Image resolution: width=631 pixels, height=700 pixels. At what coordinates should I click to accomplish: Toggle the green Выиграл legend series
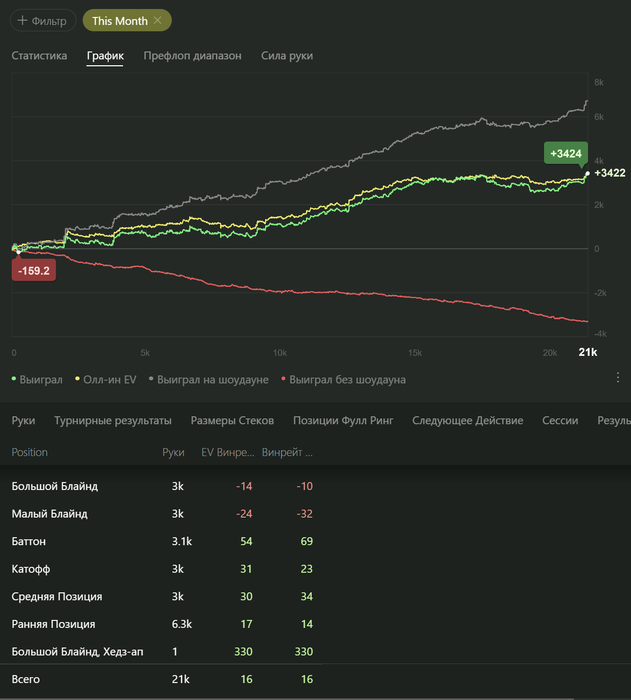[37, 379]
